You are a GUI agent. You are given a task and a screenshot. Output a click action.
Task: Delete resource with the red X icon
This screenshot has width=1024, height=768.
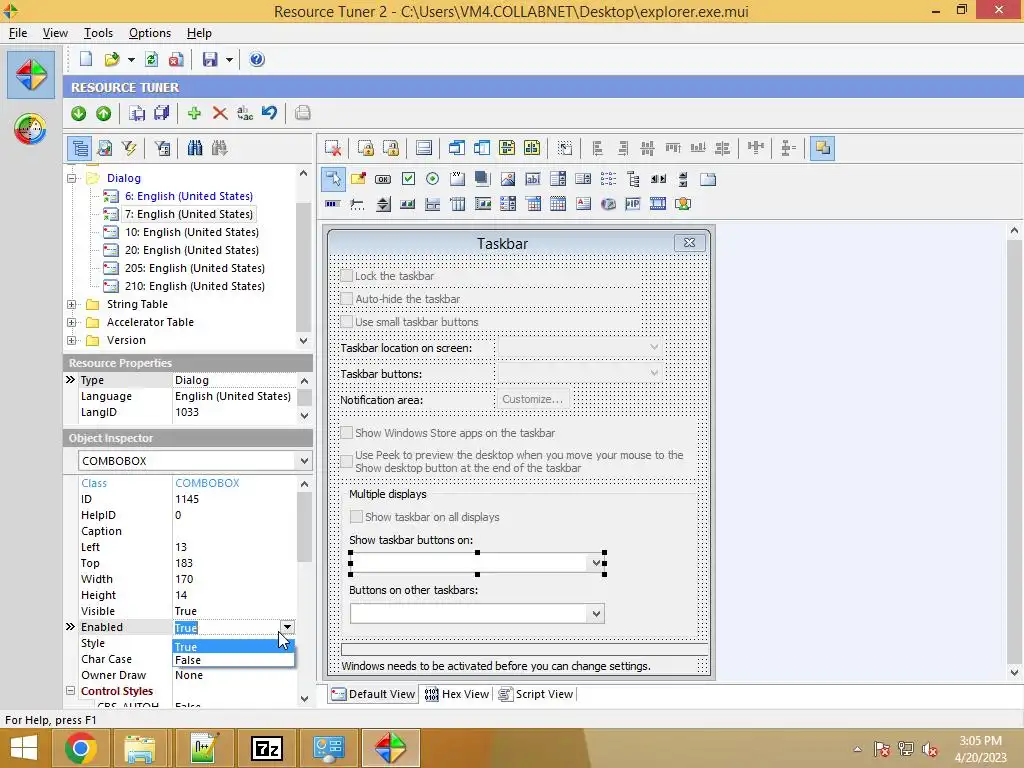click(220, 113)
